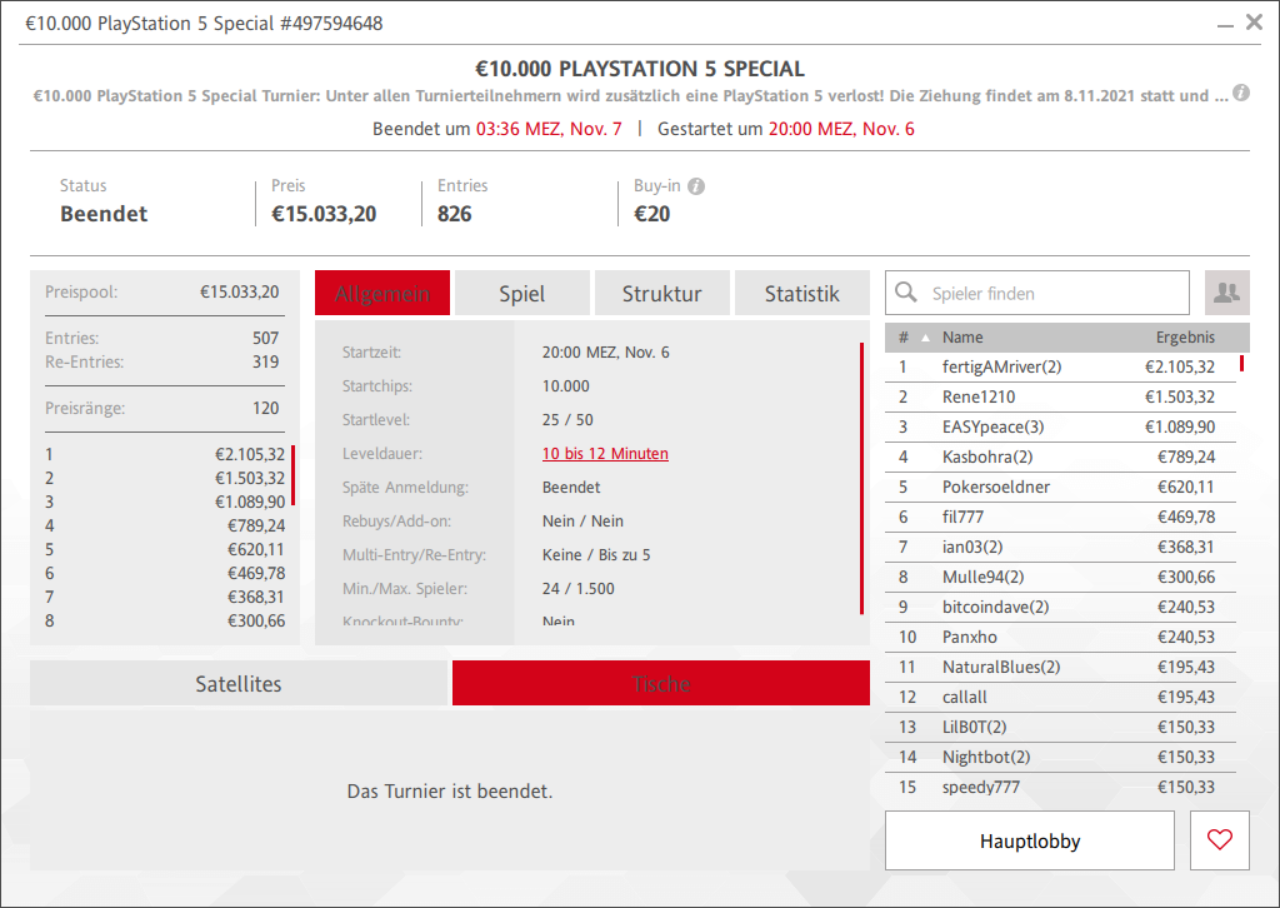Image resolution: width=1280 pixels, height=908 pixels.
Task: Click the Buy-in amount €20
Action: click(652, 214)
